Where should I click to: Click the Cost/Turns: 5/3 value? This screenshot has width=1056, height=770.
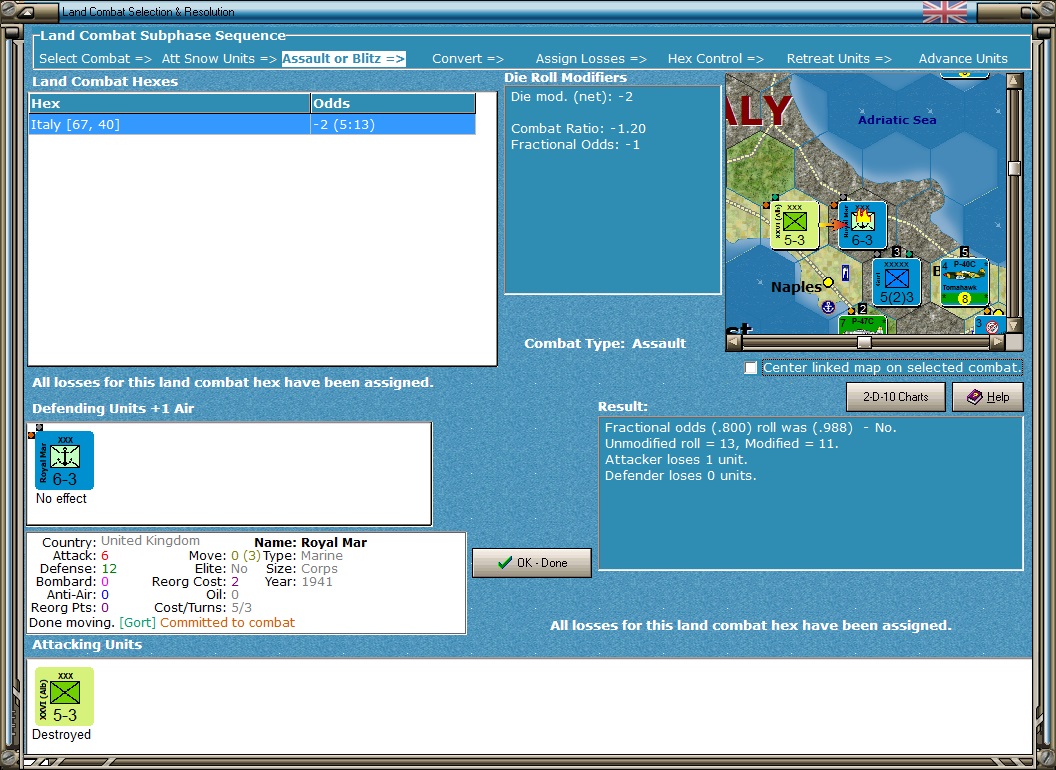coord(241,608)
